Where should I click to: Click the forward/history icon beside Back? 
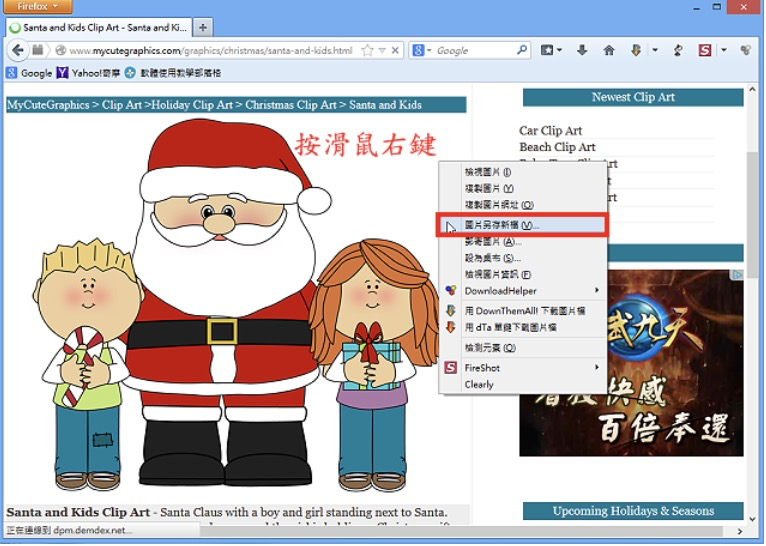38,50
